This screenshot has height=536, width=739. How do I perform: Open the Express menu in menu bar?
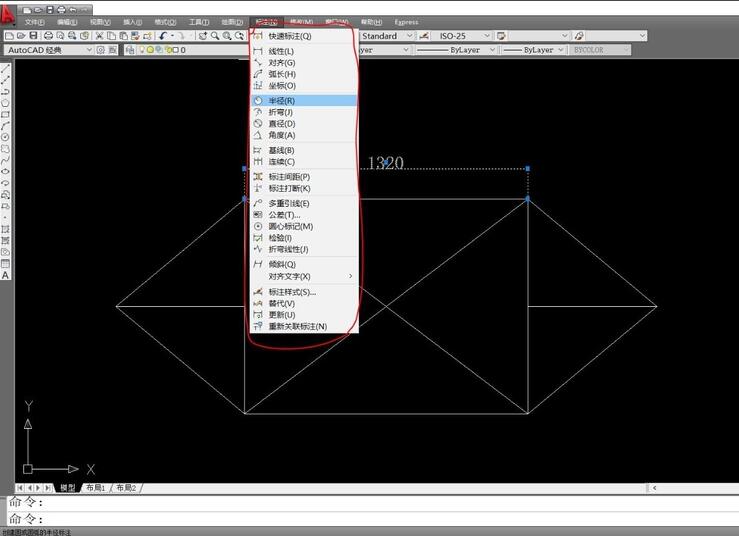406,22
